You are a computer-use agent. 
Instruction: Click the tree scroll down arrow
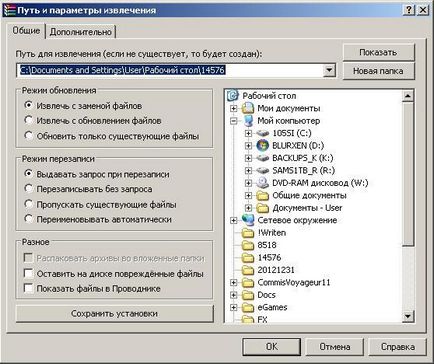pos(408,316)
